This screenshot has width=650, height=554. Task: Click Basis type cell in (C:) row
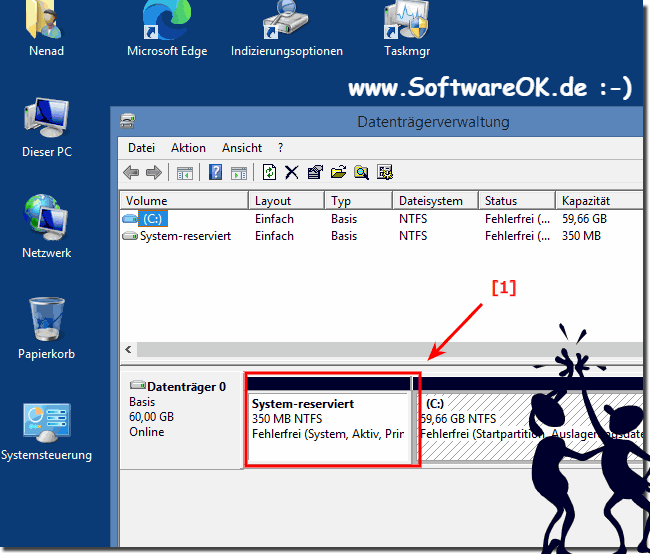coord(344,219)
